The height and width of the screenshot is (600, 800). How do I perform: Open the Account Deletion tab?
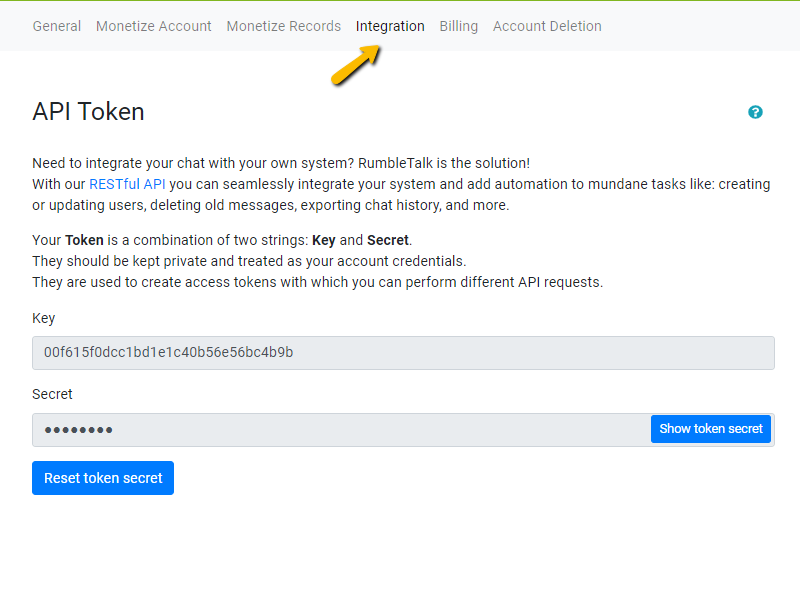click(547, 26)
